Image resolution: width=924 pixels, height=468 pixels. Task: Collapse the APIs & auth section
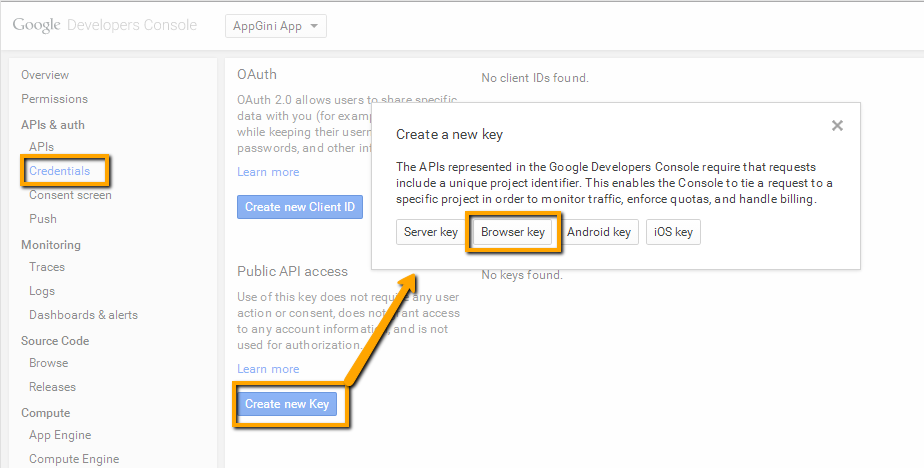(x=53, y=125)
